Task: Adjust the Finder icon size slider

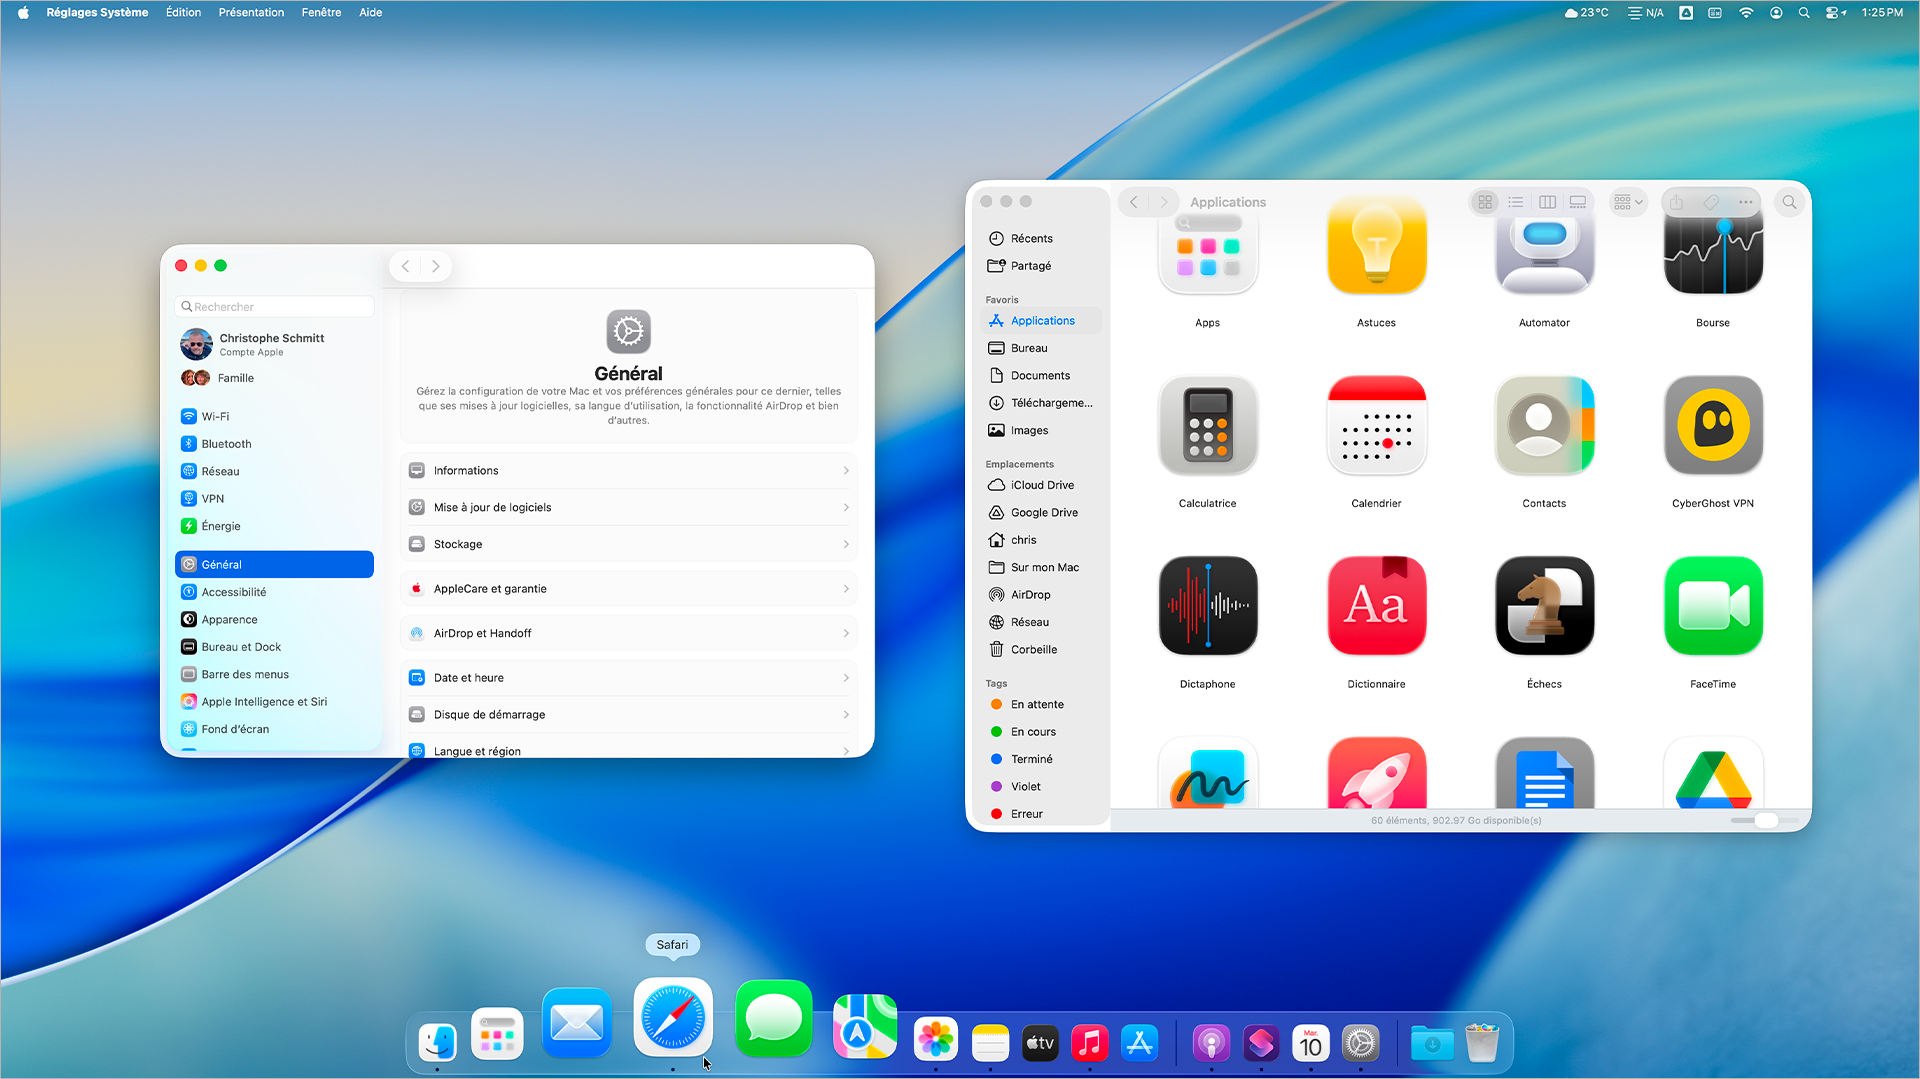Action: coord(1765,820)
